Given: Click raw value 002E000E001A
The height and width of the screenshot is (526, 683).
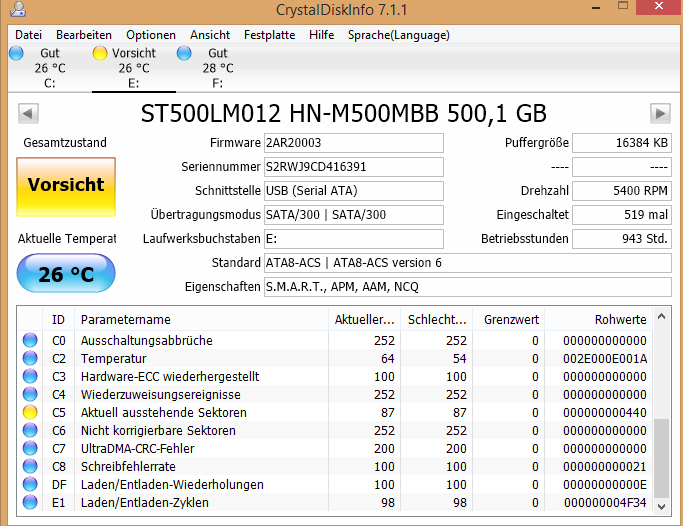Looking at the screenshot, I should (x=605, y=358).
